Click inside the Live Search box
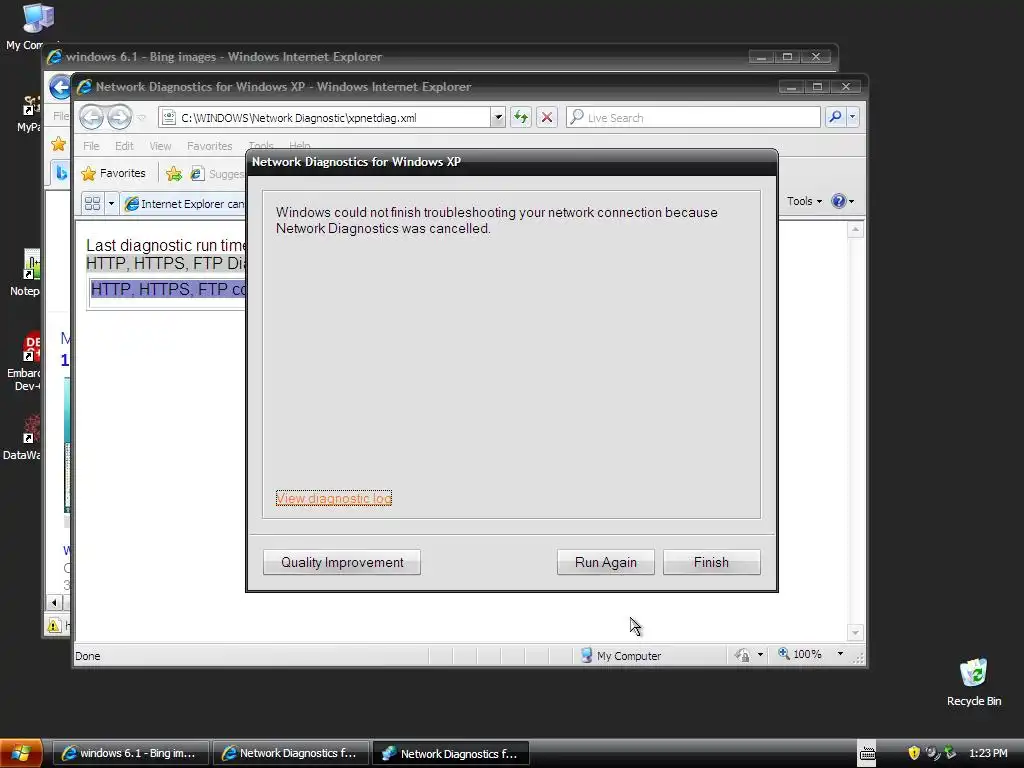This screenshot has height=768, width=1024. [693, 118]
